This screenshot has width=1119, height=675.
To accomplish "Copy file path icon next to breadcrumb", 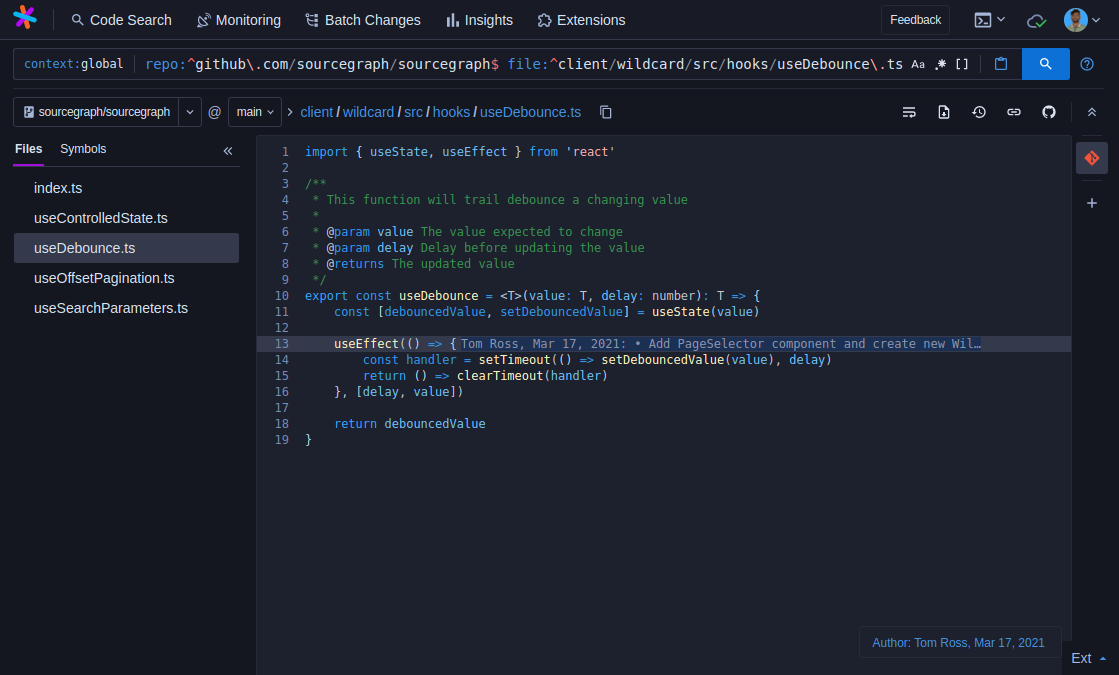I will (x=605, y=112).
